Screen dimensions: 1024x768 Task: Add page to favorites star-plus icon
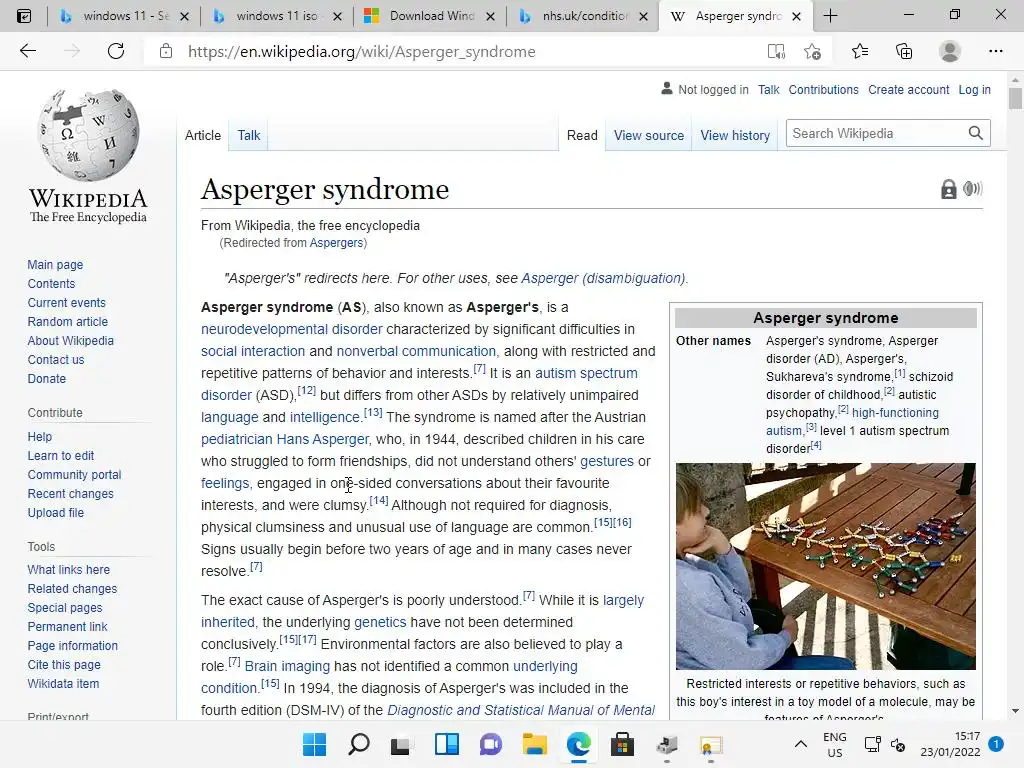click(x=812, y=52)
